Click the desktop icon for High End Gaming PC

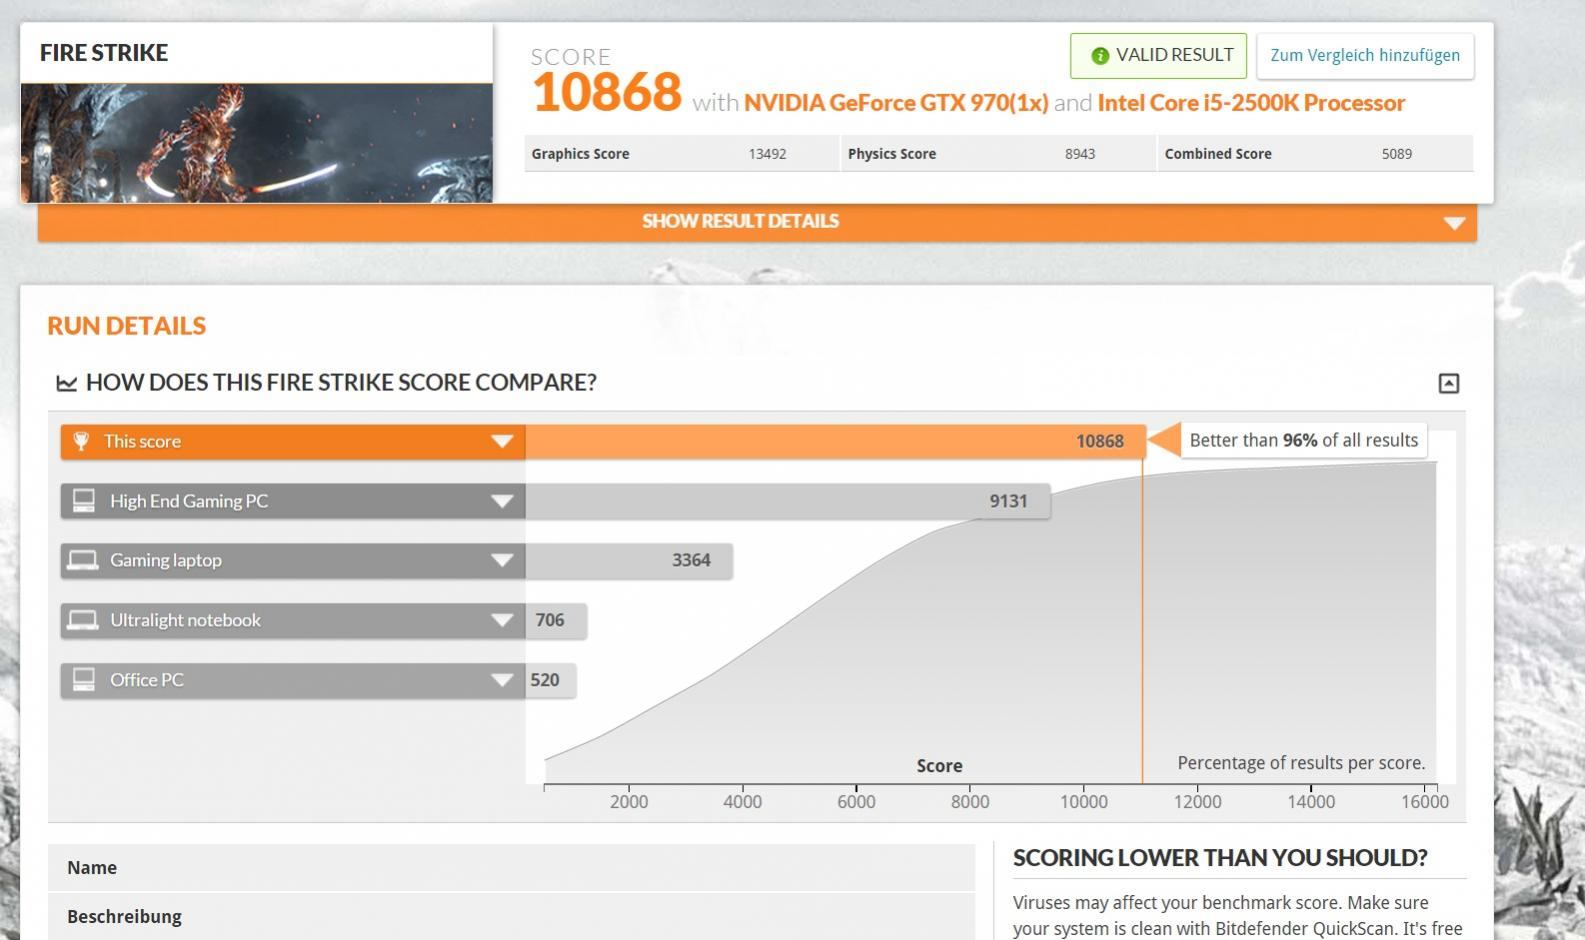(84, 500)
